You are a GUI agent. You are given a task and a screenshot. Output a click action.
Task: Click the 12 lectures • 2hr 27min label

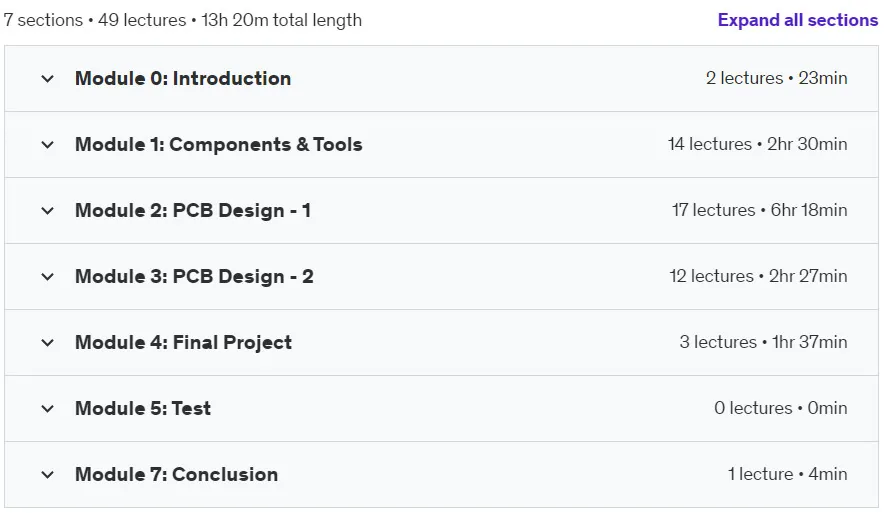click(x=758, y=276)
